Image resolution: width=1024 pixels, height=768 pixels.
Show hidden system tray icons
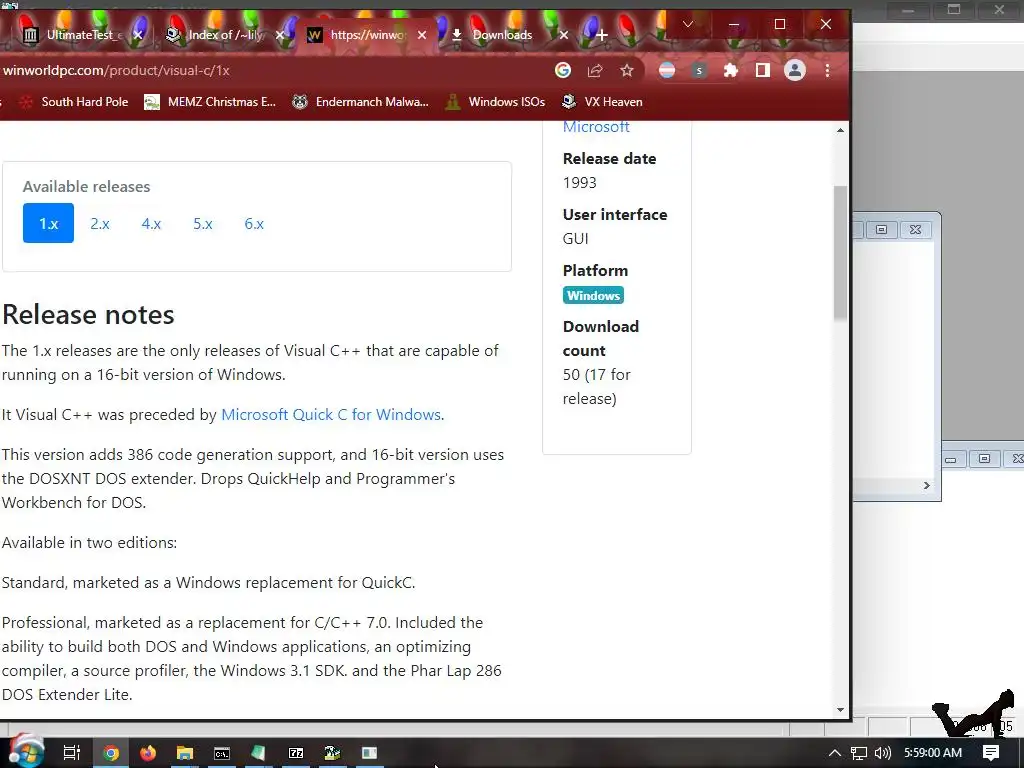(x=835, y=753)
